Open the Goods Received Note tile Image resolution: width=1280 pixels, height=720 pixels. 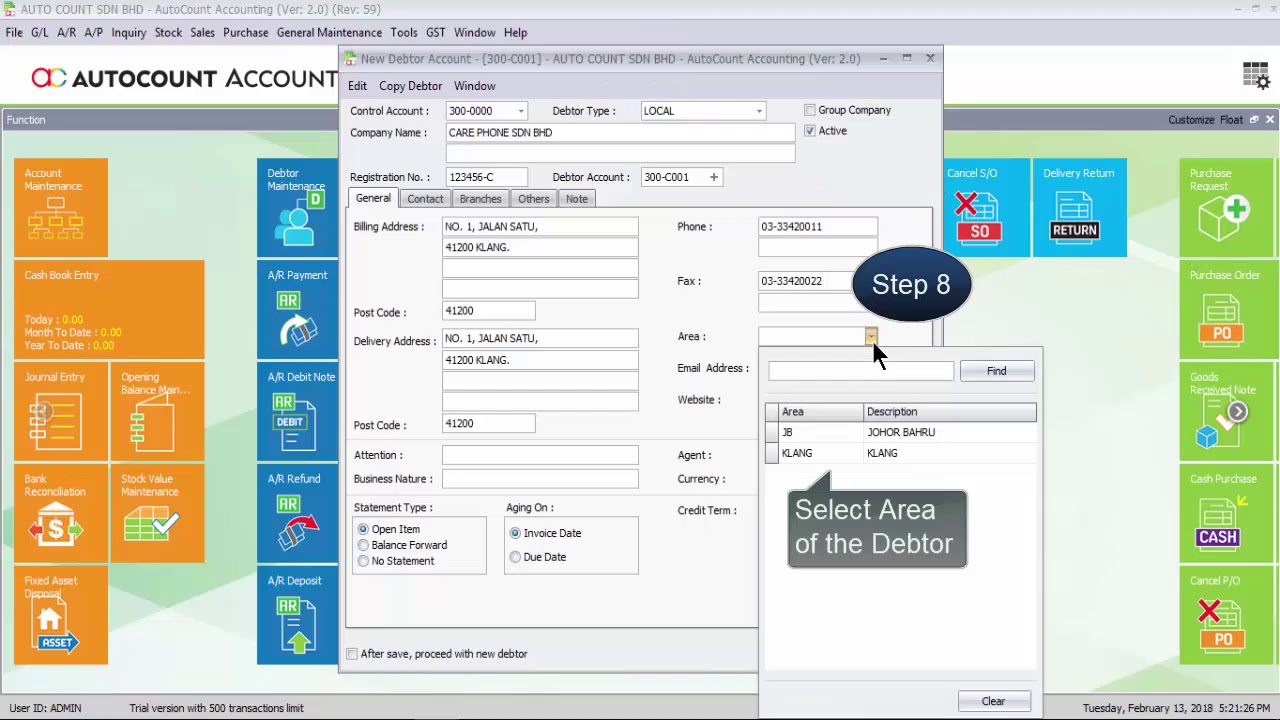pyautogui.click(x=1226, y=411)
